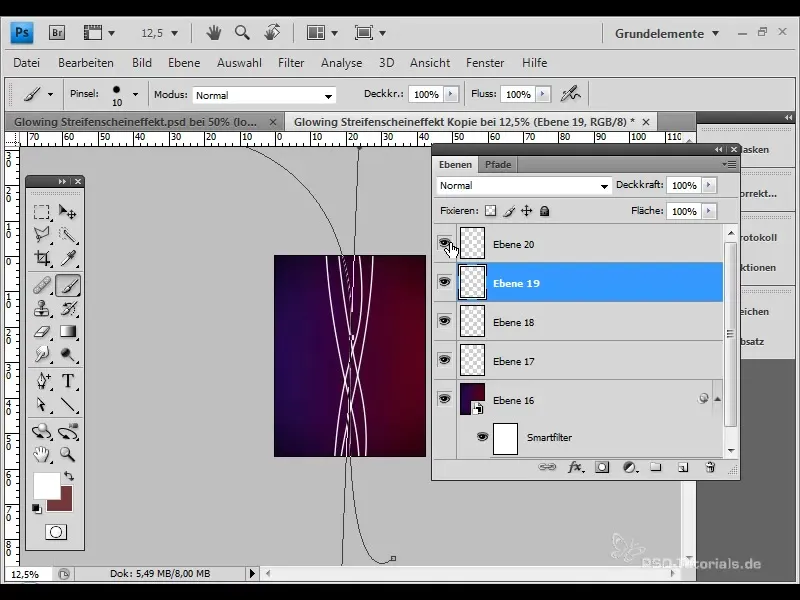Screen dimensions: 800x600
Task: Open the Filter menu
Action: [x=291, y=63]
